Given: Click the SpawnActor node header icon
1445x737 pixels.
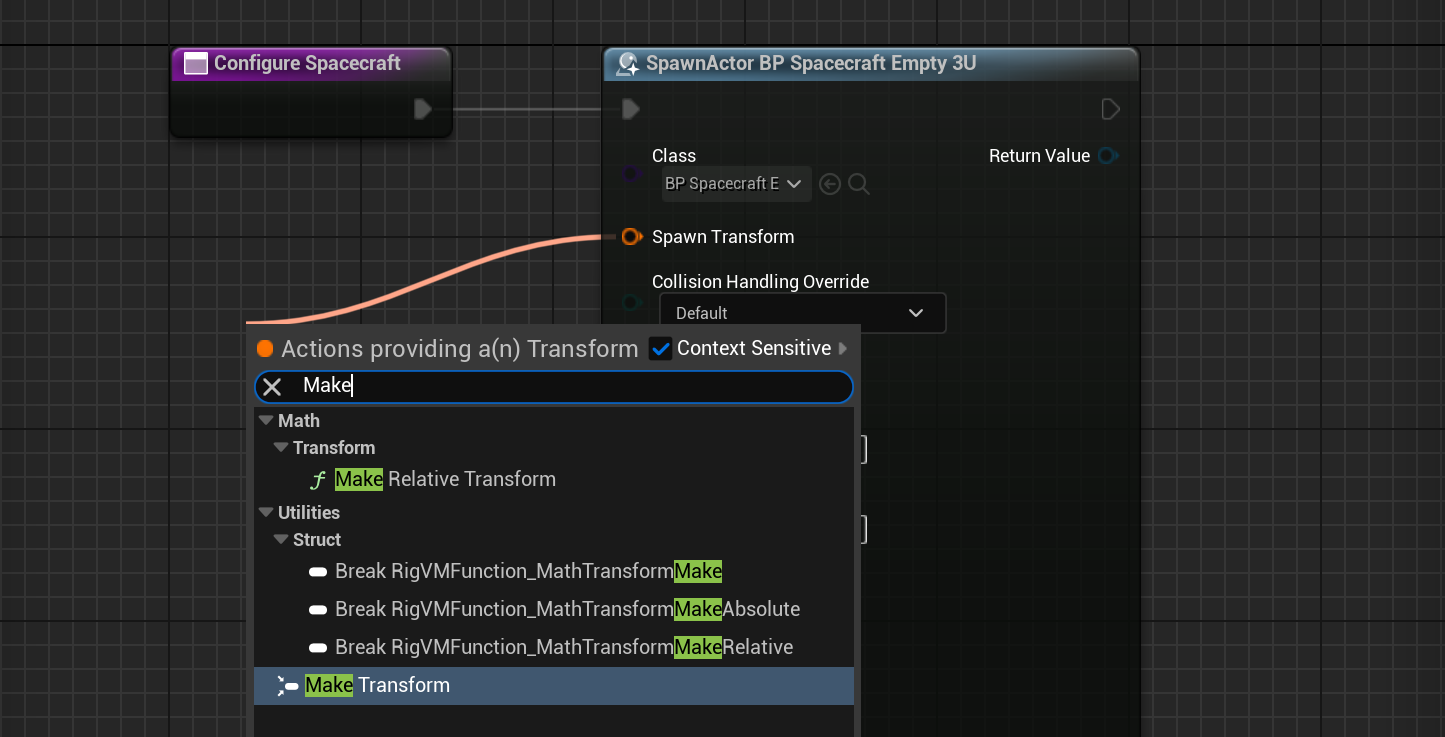Looking at the screenshot, I should pos(628,64).
